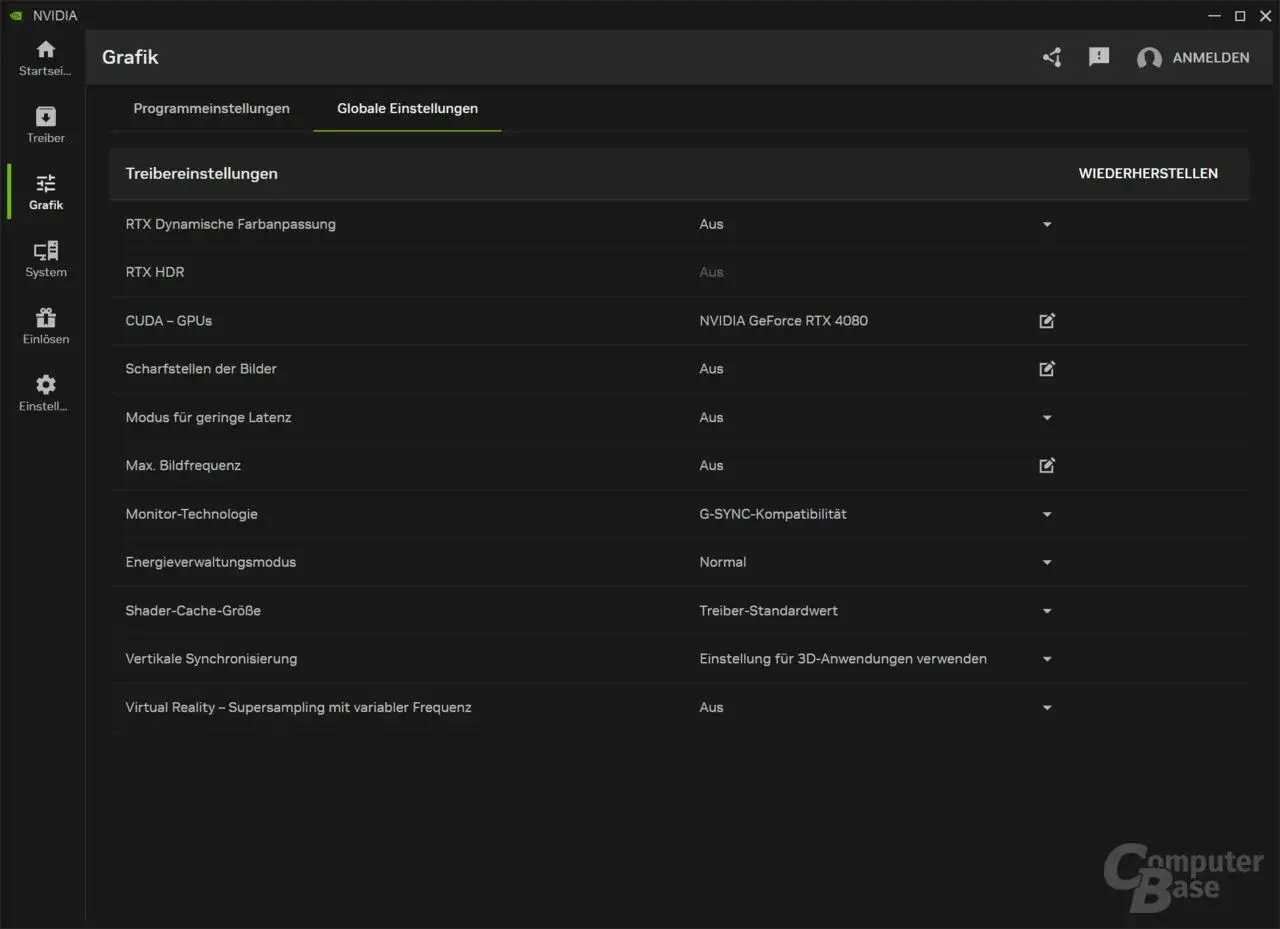Click the RTX HDR row label
1280x929 pixels.
[155, 272]
